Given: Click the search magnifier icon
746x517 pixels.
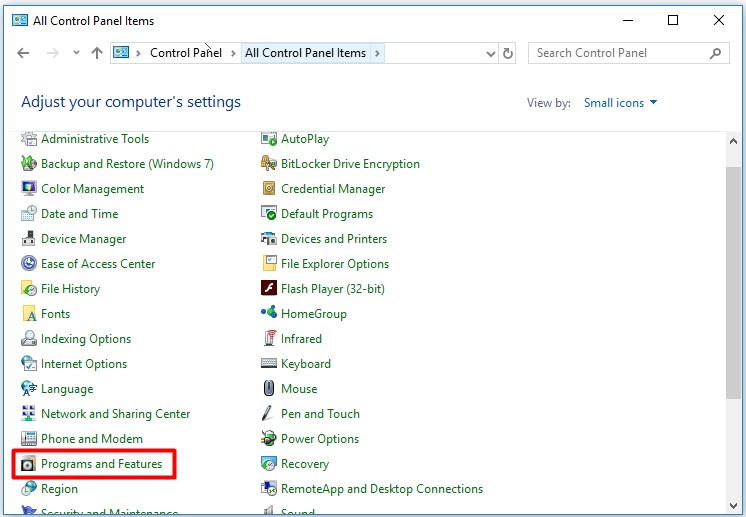Looking at the screenshot, I should [x=715, y=53].
